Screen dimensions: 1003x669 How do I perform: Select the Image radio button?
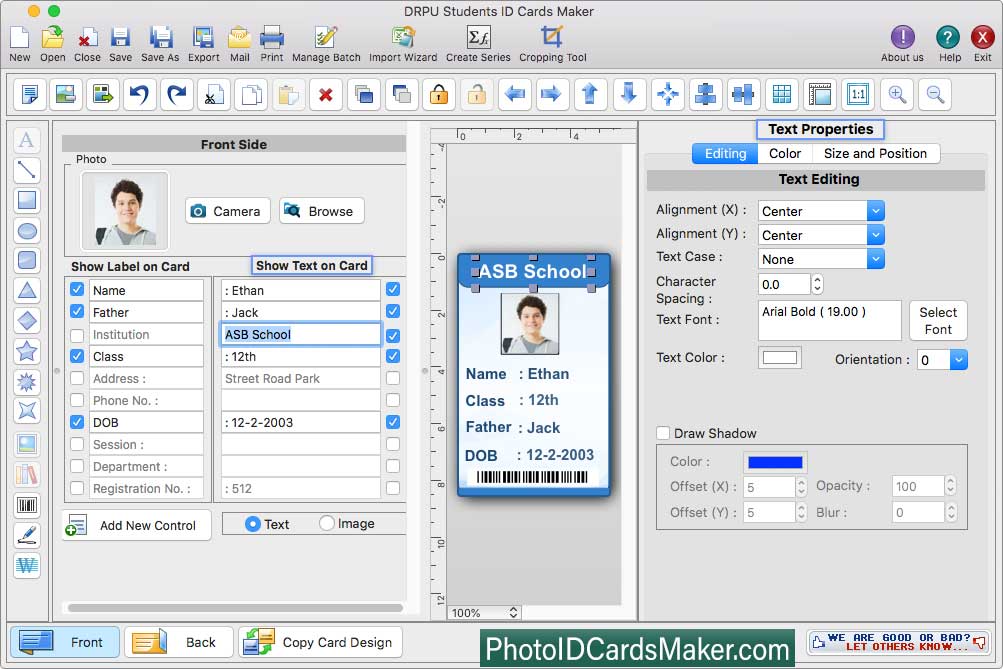point(327,524)
